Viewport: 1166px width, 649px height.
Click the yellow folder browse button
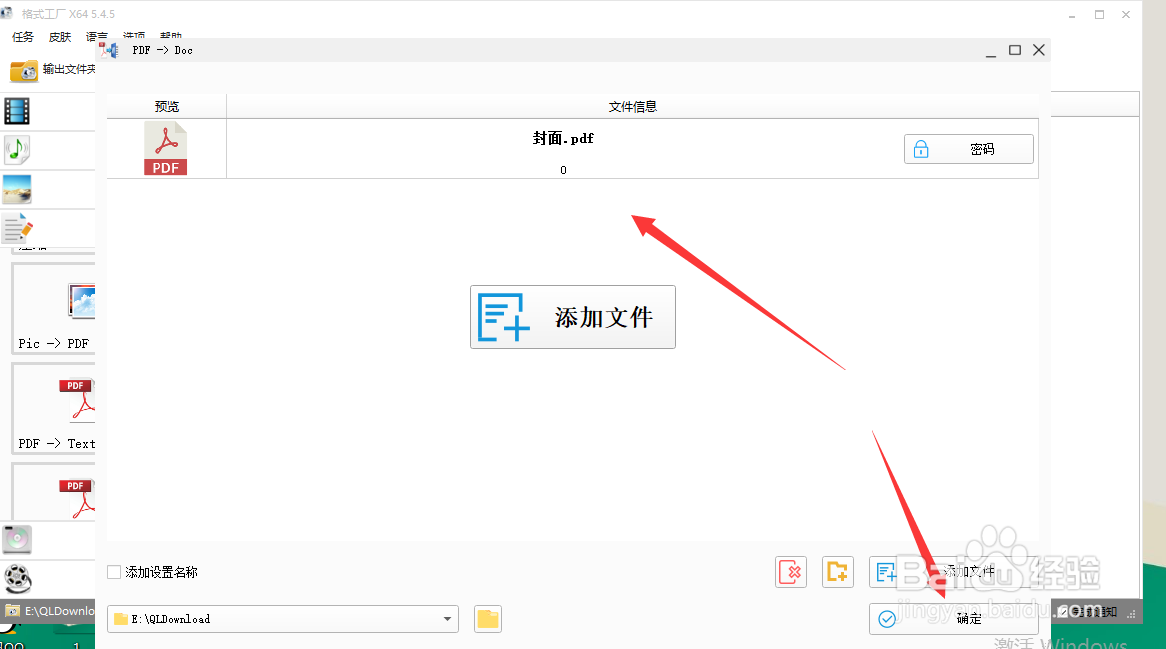(x=487, y=619)
